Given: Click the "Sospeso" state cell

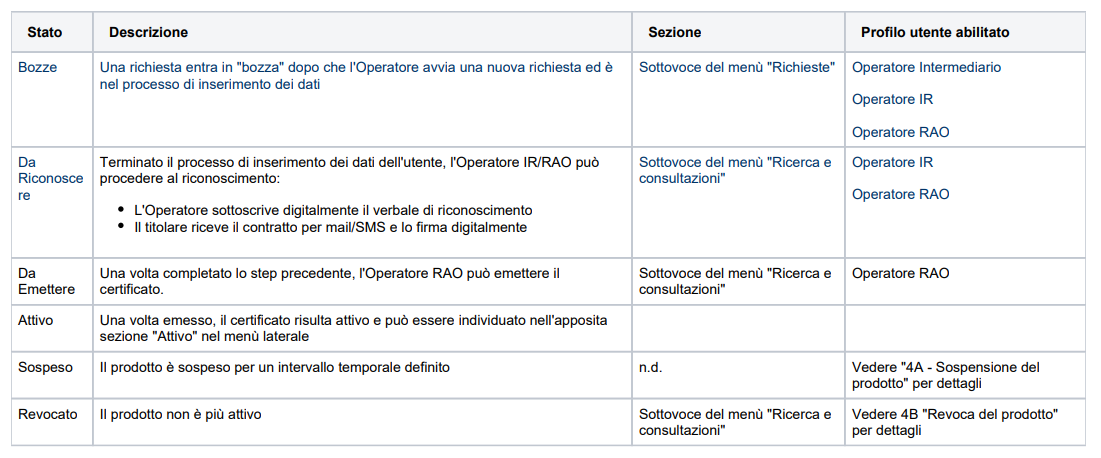Looking at the screenshot, I should (x=45, y=367).
